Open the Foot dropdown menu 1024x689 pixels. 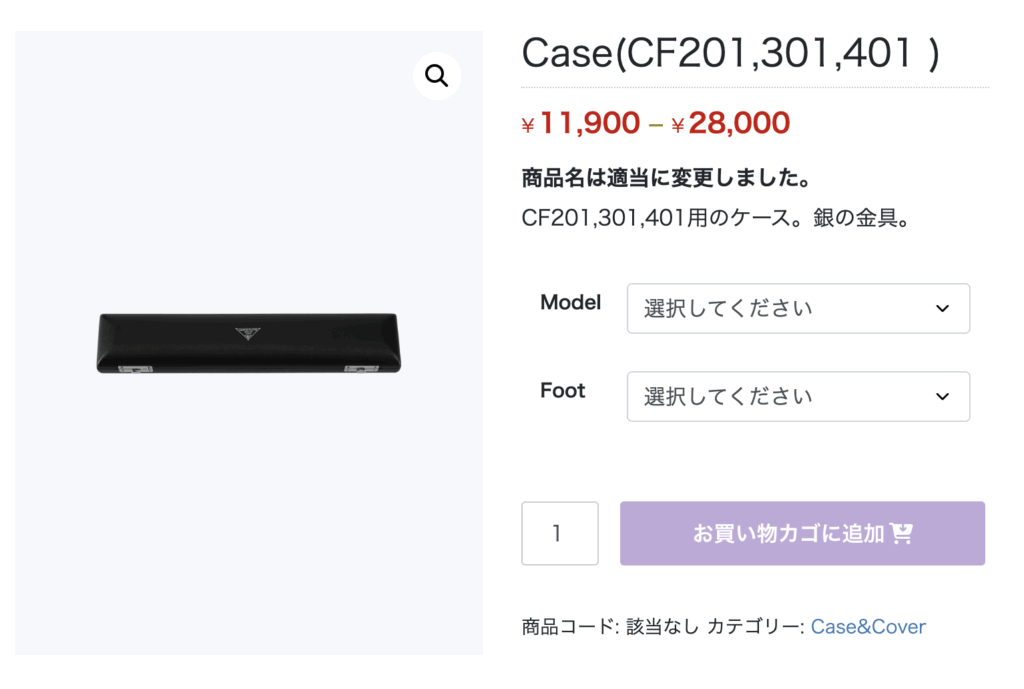[x=798, y=396]
